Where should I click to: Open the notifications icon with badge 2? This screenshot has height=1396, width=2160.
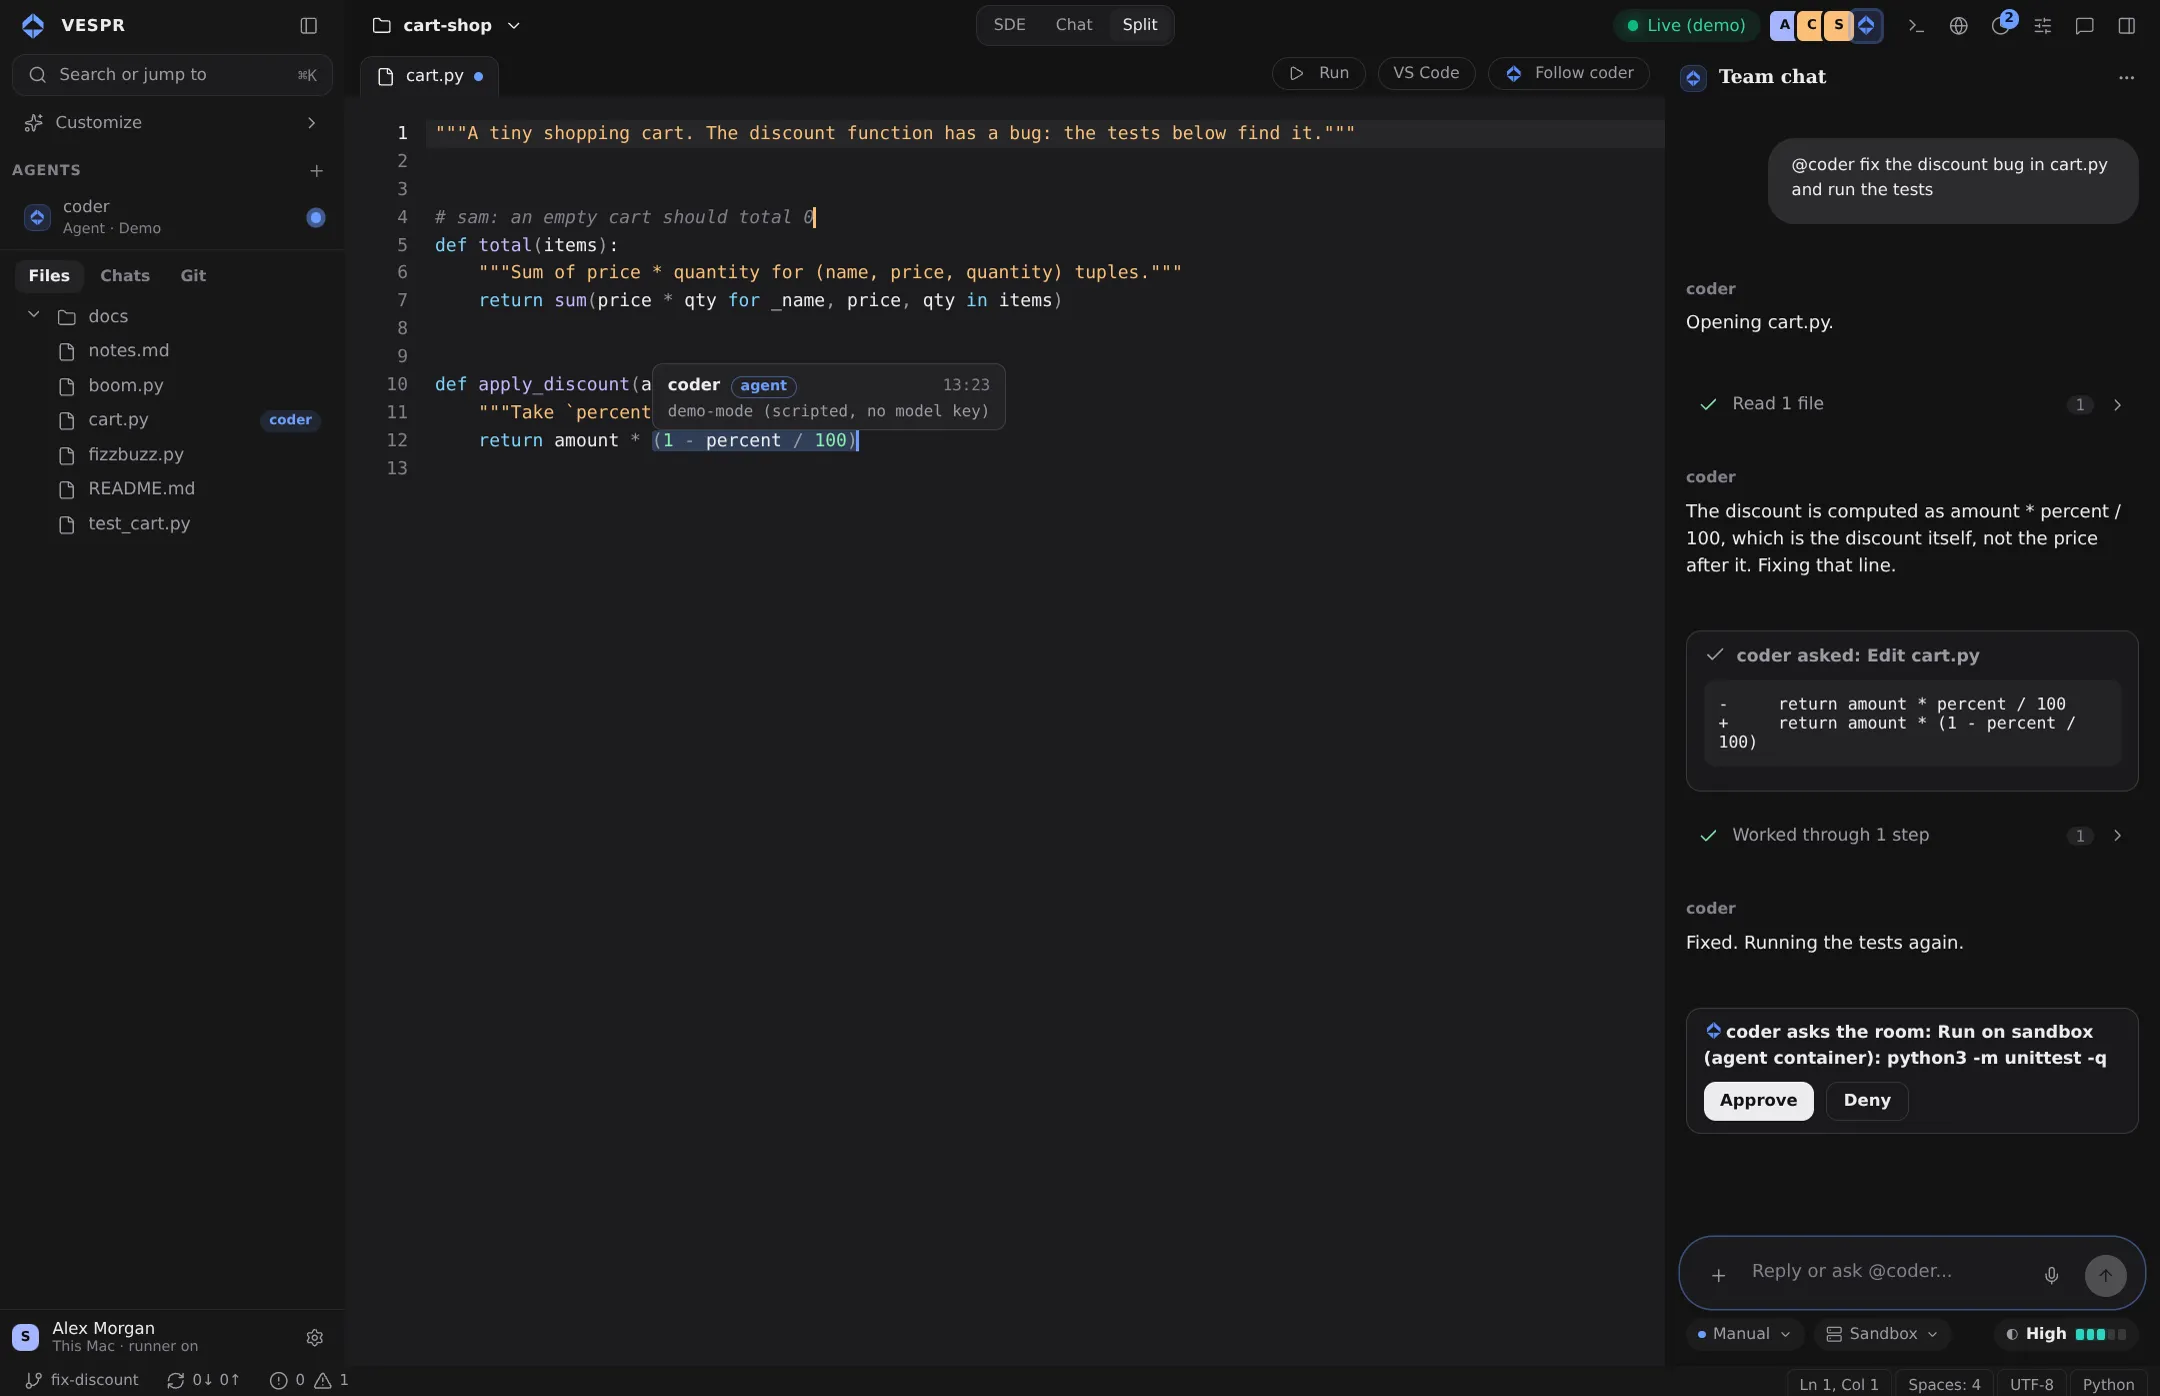click(2001, 25)
